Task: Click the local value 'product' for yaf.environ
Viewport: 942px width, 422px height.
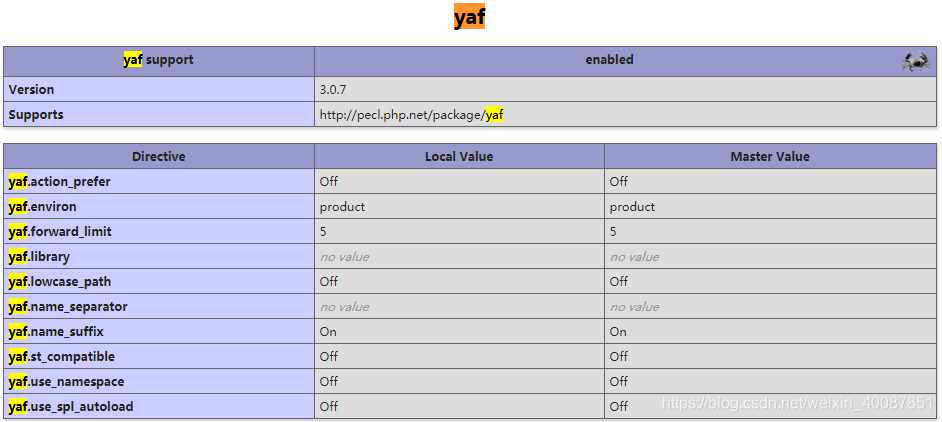Action: pyautogui.click(x=342, y=207)
